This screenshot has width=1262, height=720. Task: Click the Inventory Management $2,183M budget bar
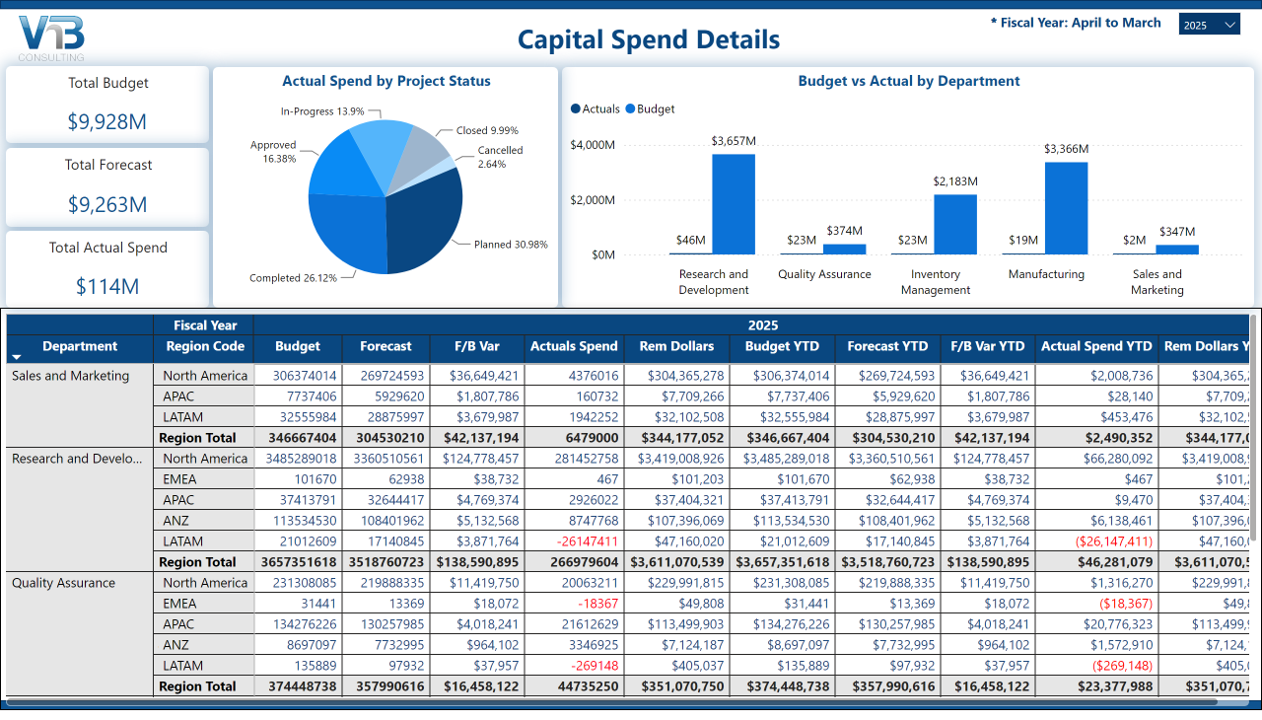click(955, 224)
